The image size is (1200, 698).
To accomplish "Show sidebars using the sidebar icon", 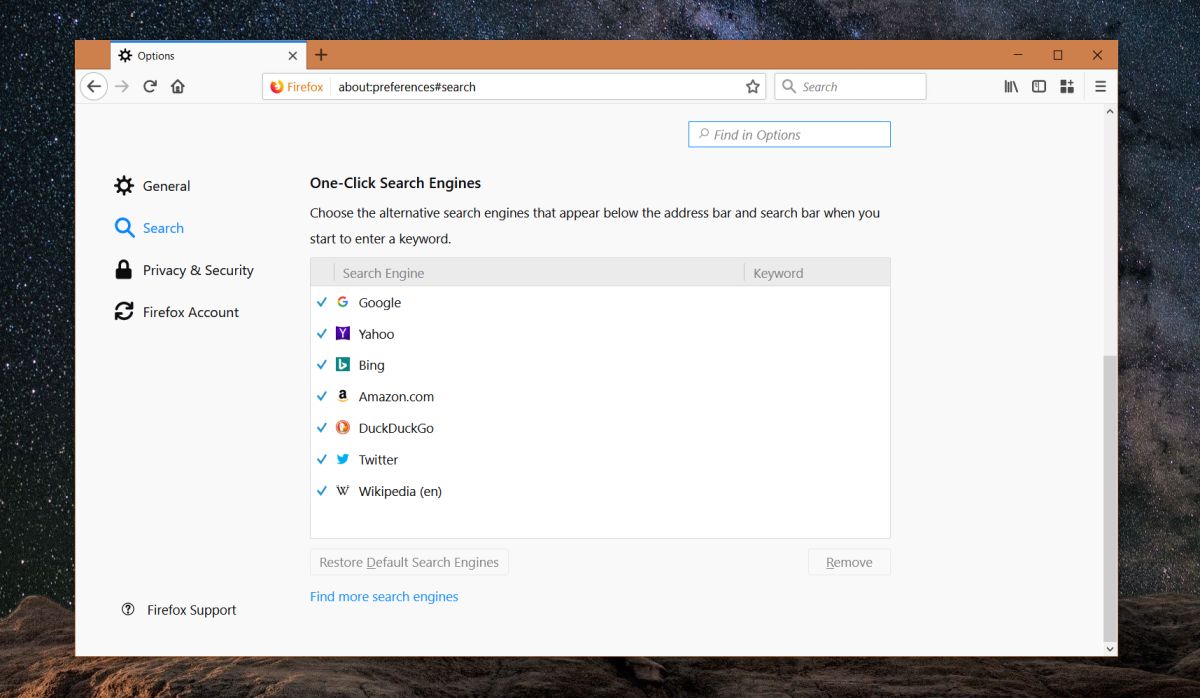I will coord(1039,86).
